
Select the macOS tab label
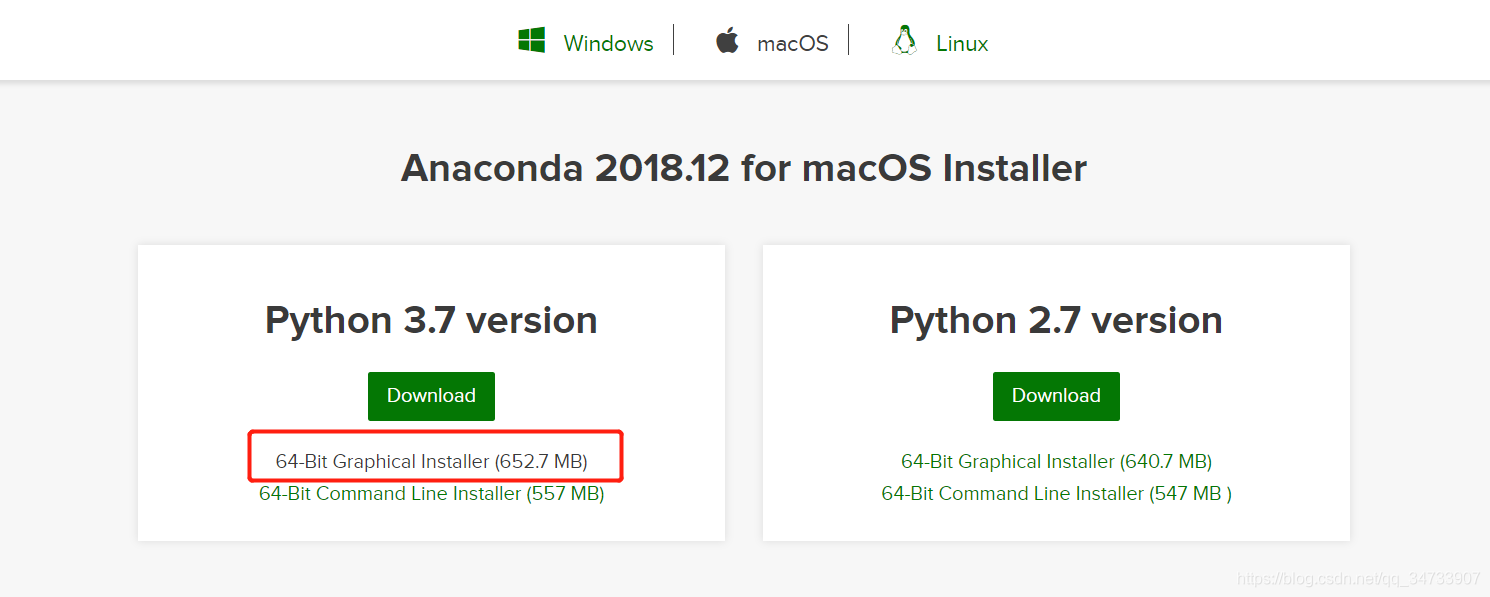793,44
